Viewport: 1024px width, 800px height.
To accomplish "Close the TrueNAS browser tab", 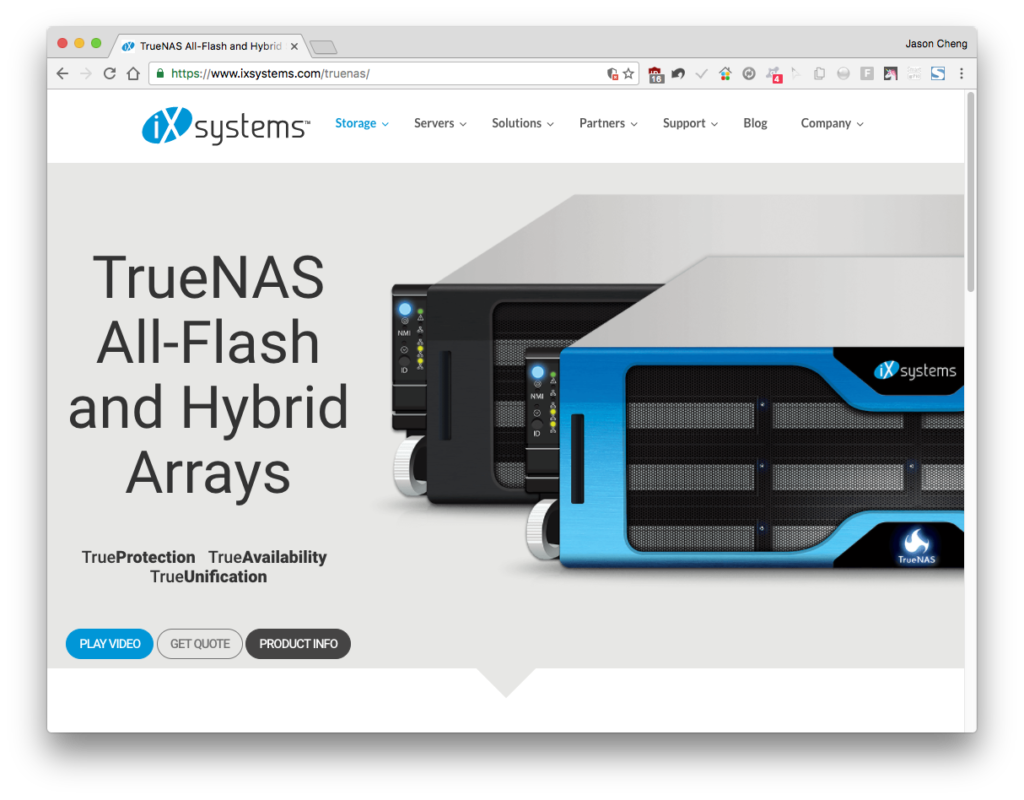I will [295, 46].
